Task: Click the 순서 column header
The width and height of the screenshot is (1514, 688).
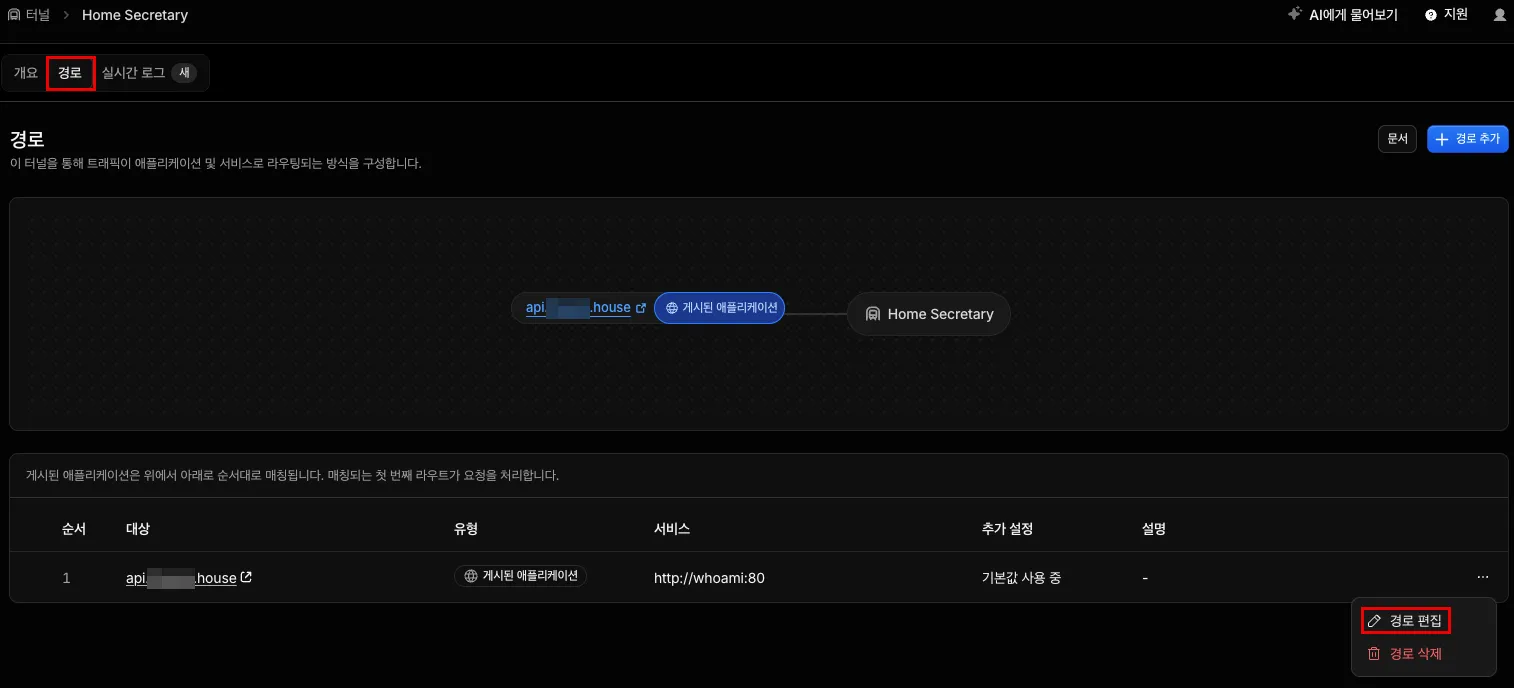Action: pyautogui.click(x=74, y=528)
